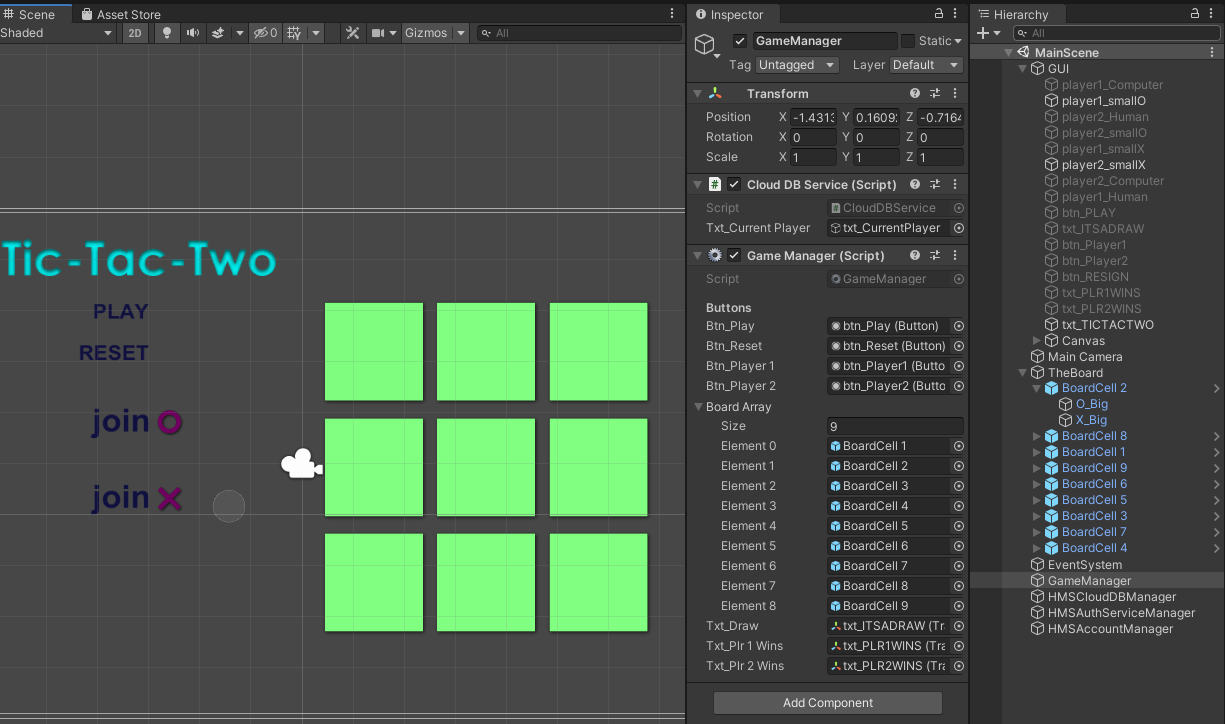Screen dimensions: 1225x724
Task: Toggle scene lighting in the Scene view
Action: pos(167,32)
